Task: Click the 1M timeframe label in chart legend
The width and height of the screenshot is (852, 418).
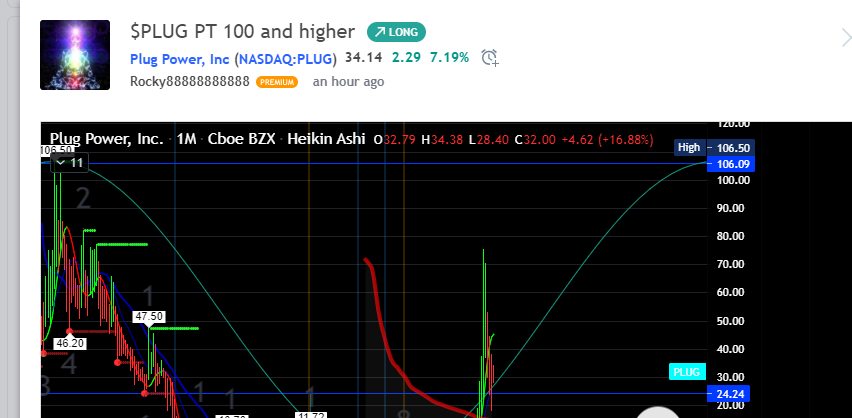Action: click(x=186, y=139)
